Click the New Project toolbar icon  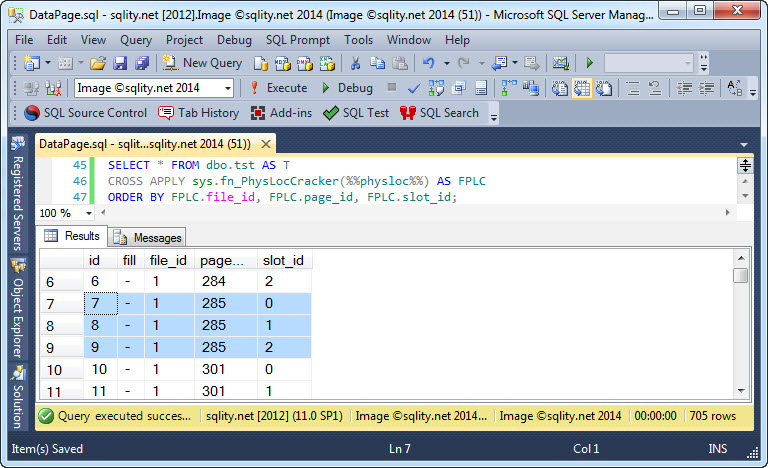[32, 63]
